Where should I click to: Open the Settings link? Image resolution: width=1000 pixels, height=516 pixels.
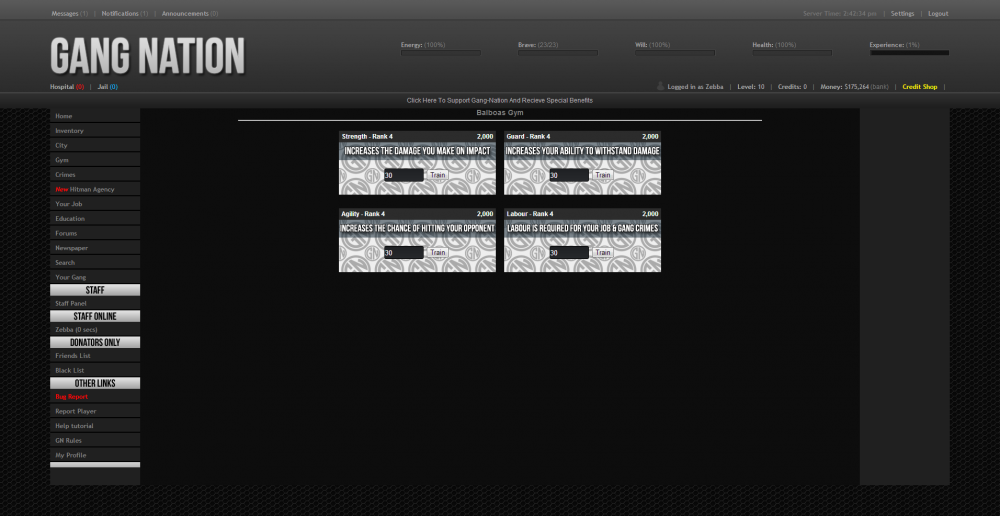click(x=902, y=14)
